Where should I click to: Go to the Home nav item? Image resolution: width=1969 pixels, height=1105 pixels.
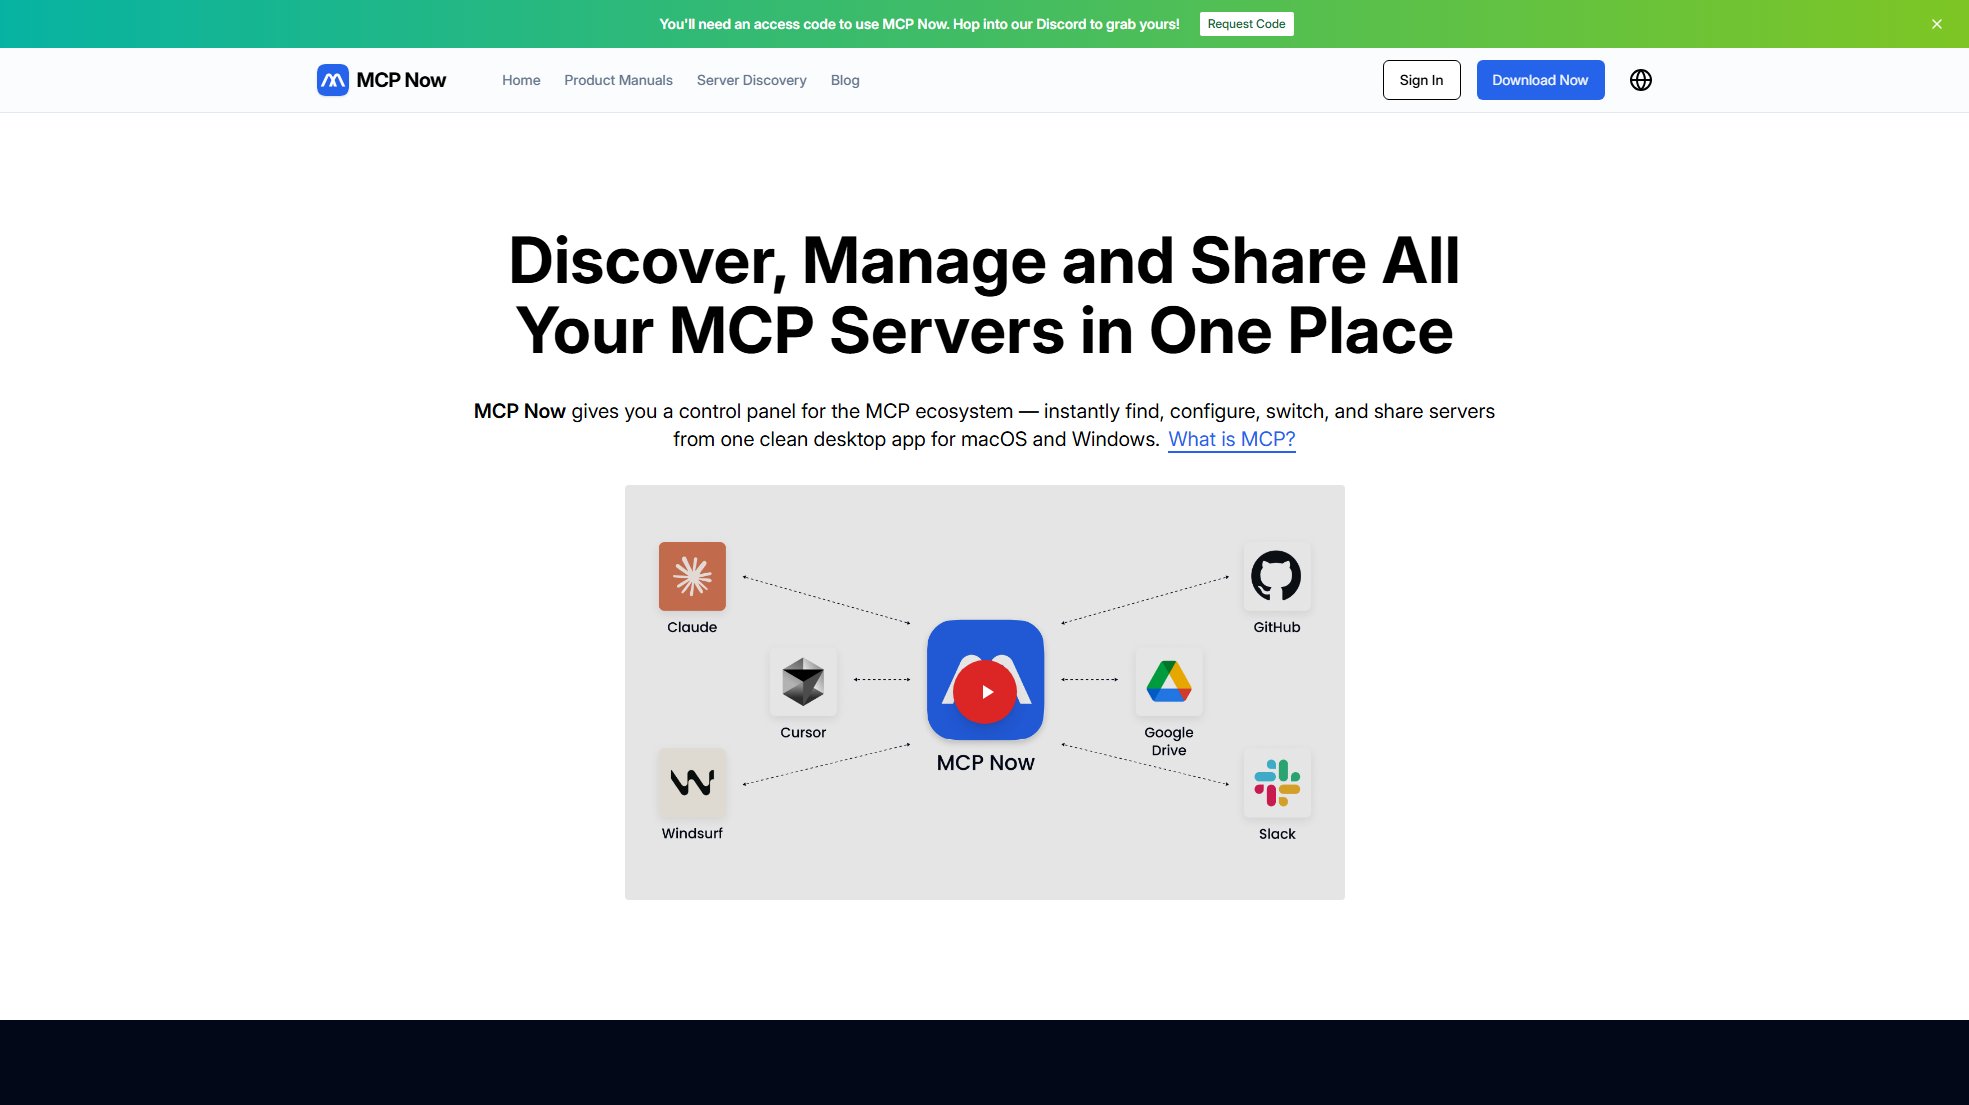[x=521, y=80]
